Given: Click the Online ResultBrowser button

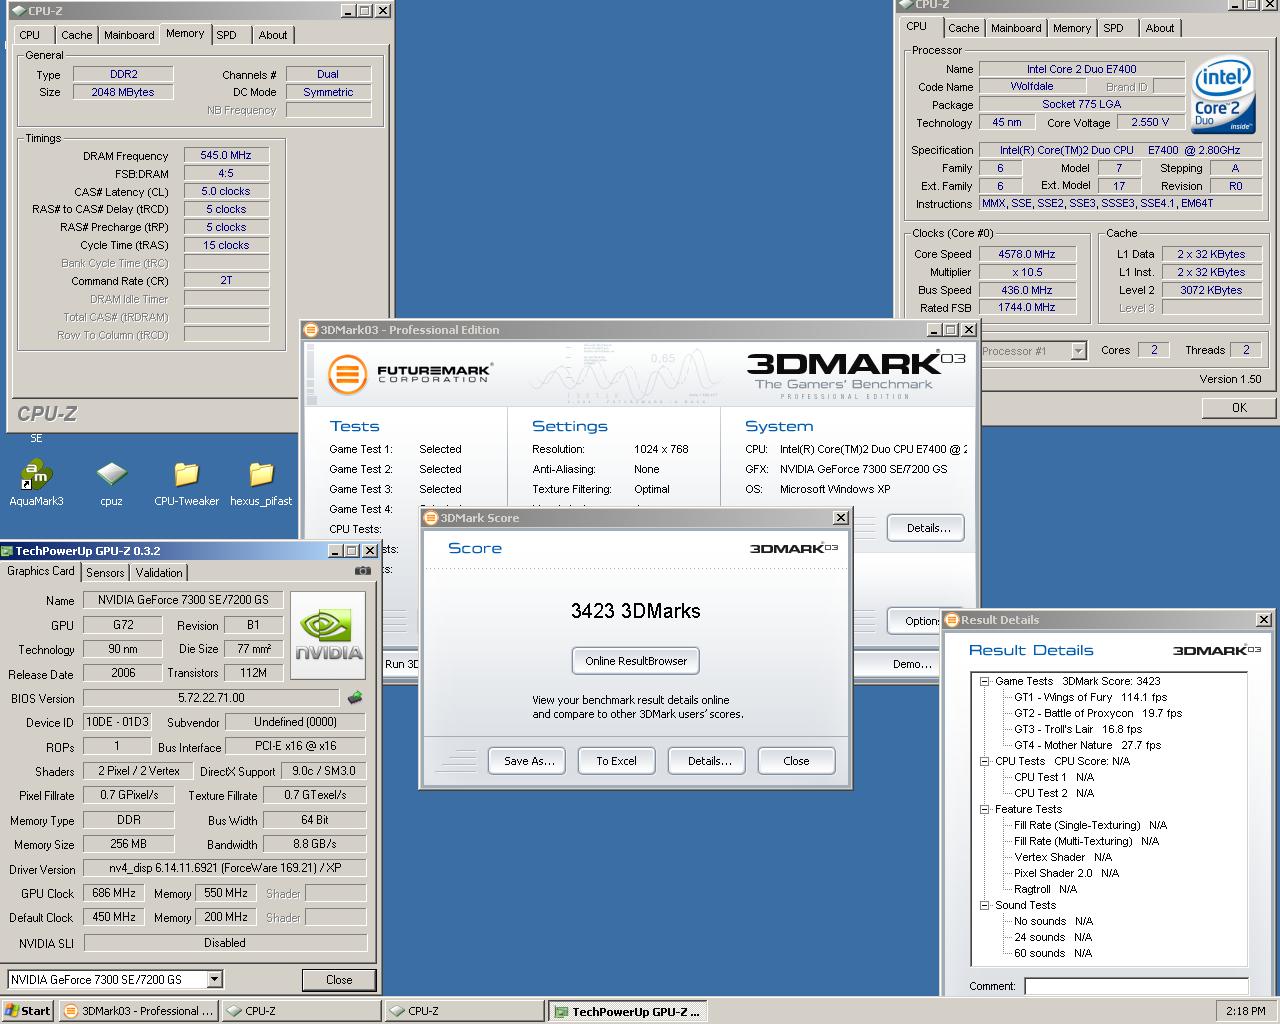Looking at the screenshot, I should pos(636,661).
